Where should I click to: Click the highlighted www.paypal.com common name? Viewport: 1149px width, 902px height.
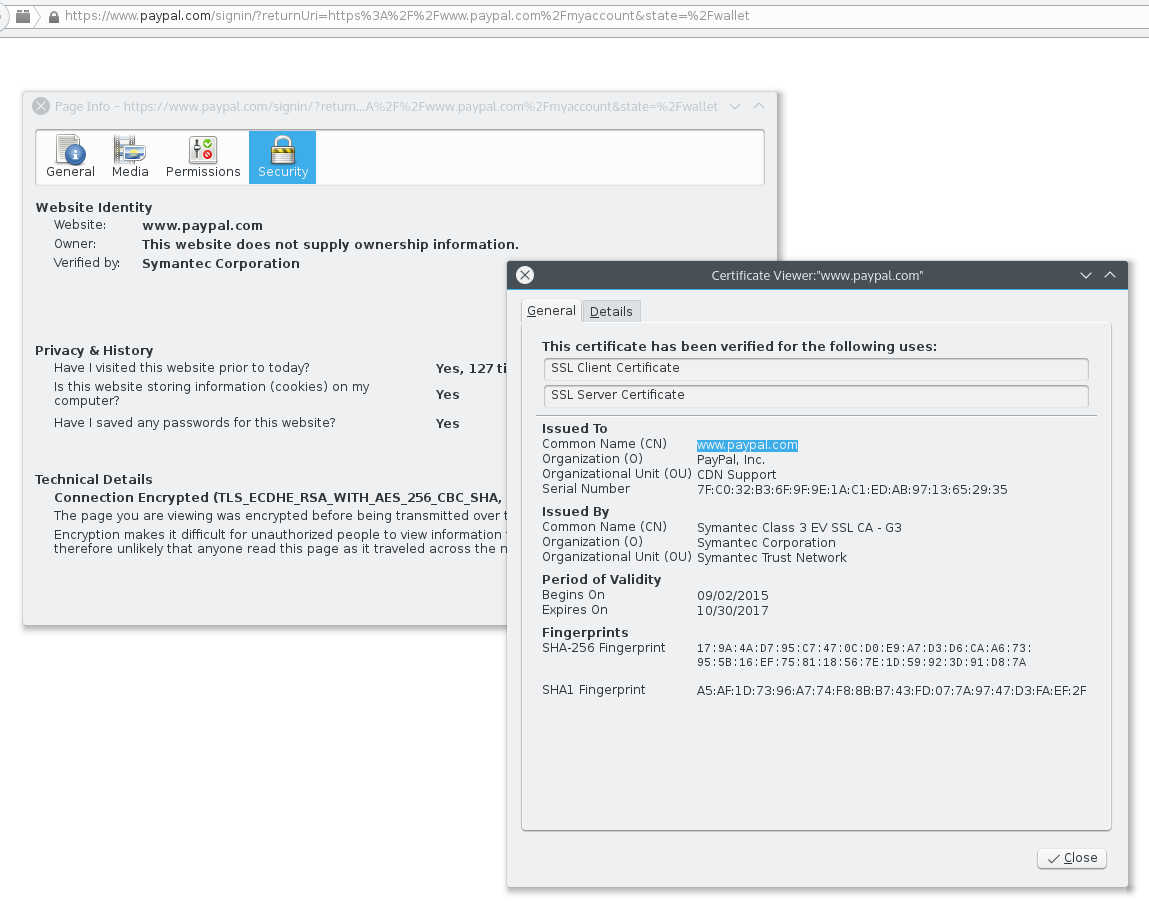point(747,445)
